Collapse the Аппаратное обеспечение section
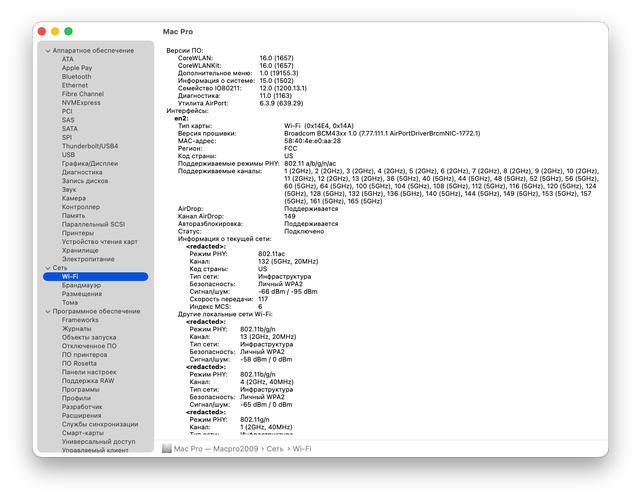Viewport: 641px width, 500px height. tap(48, 51)
